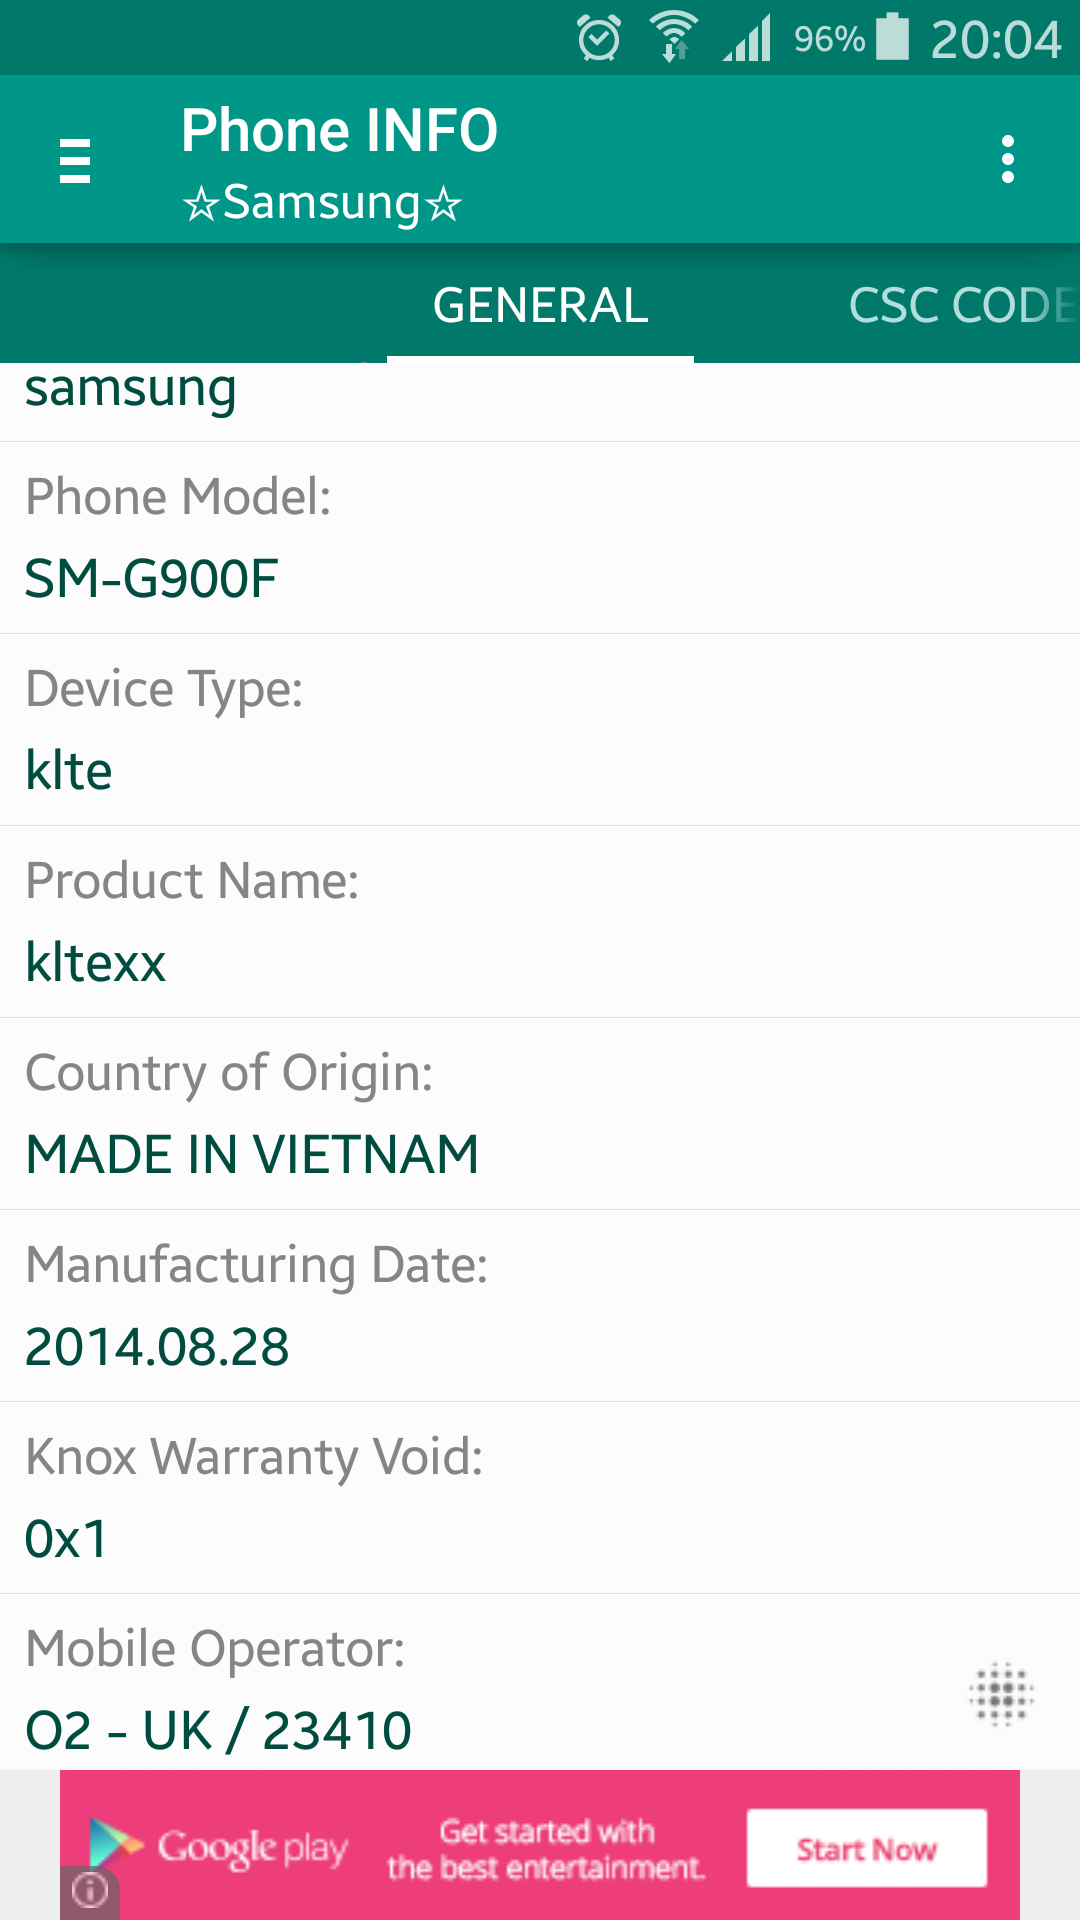Tap the battery status icon
Screen dimensions: 1080x1920
click(892, 37)
